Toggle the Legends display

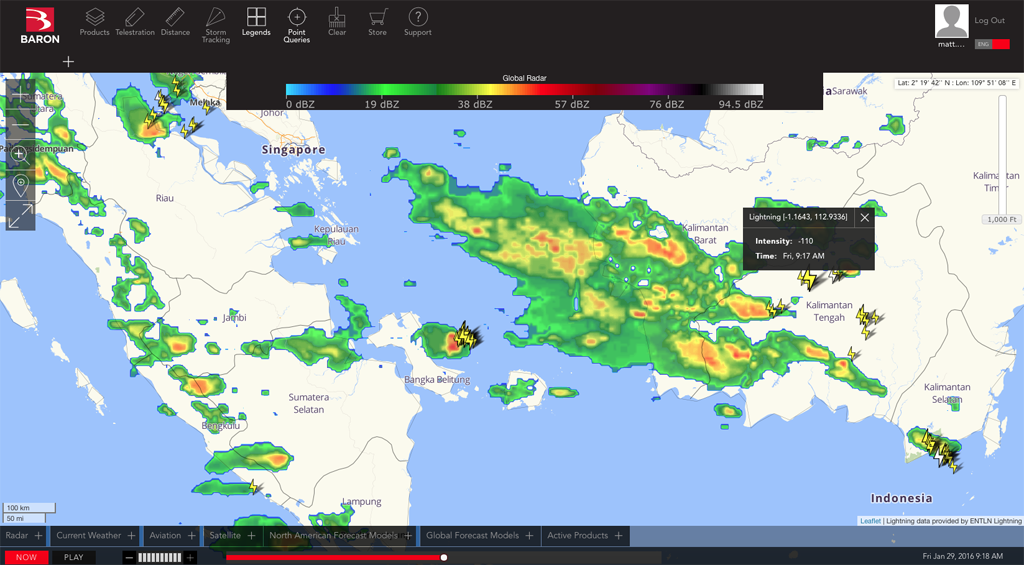coord(256,22)
